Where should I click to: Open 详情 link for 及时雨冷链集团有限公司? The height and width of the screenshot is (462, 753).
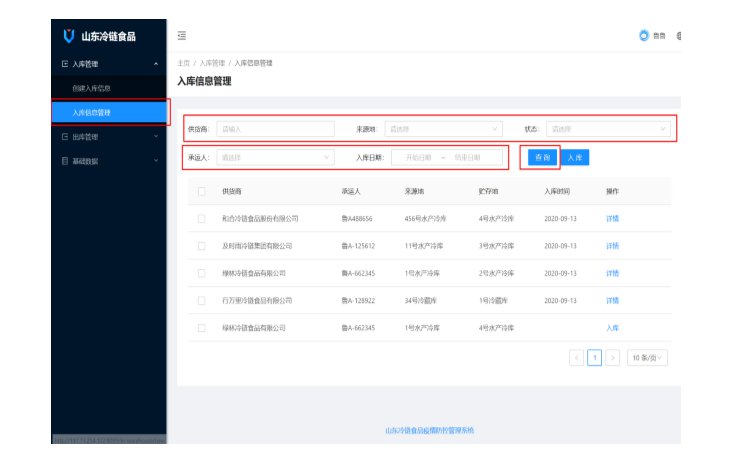click(x=612, y=246)
